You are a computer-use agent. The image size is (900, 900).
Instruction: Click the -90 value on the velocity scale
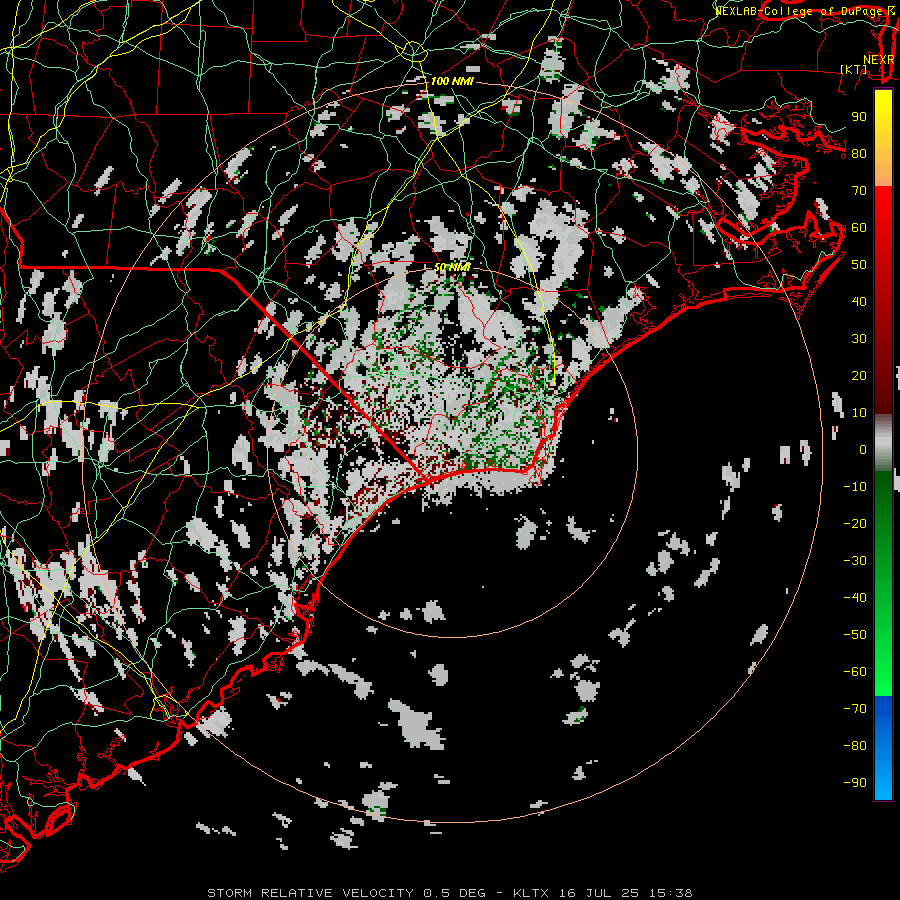855,782
